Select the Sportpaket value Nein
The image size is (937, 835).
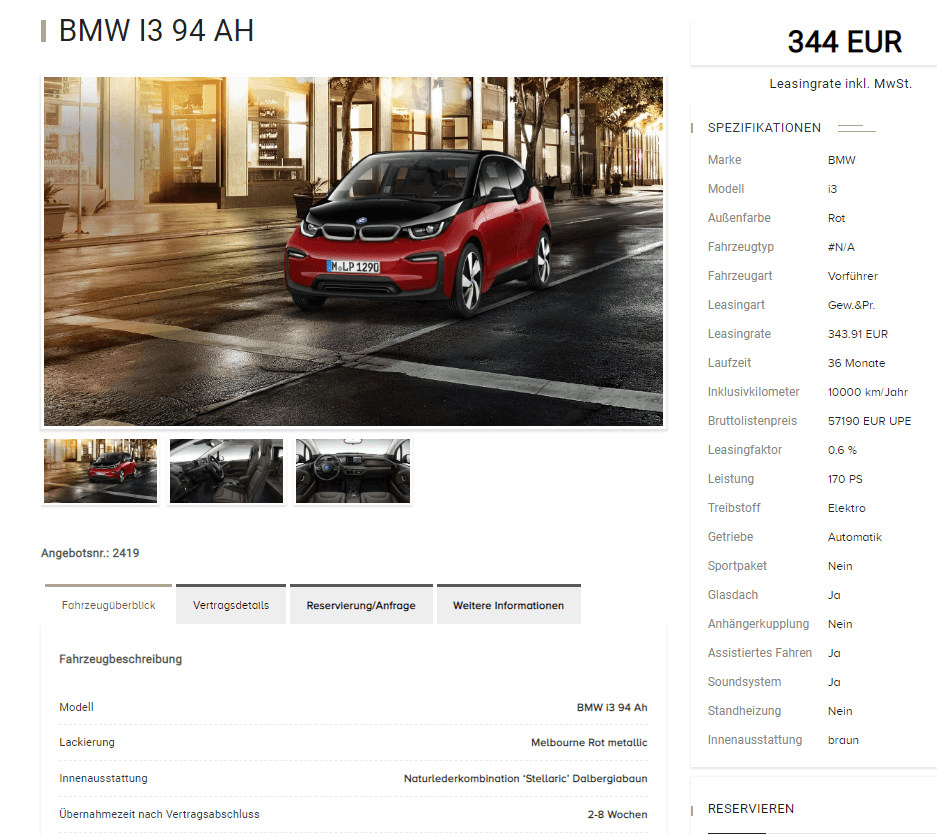[840, 566]
